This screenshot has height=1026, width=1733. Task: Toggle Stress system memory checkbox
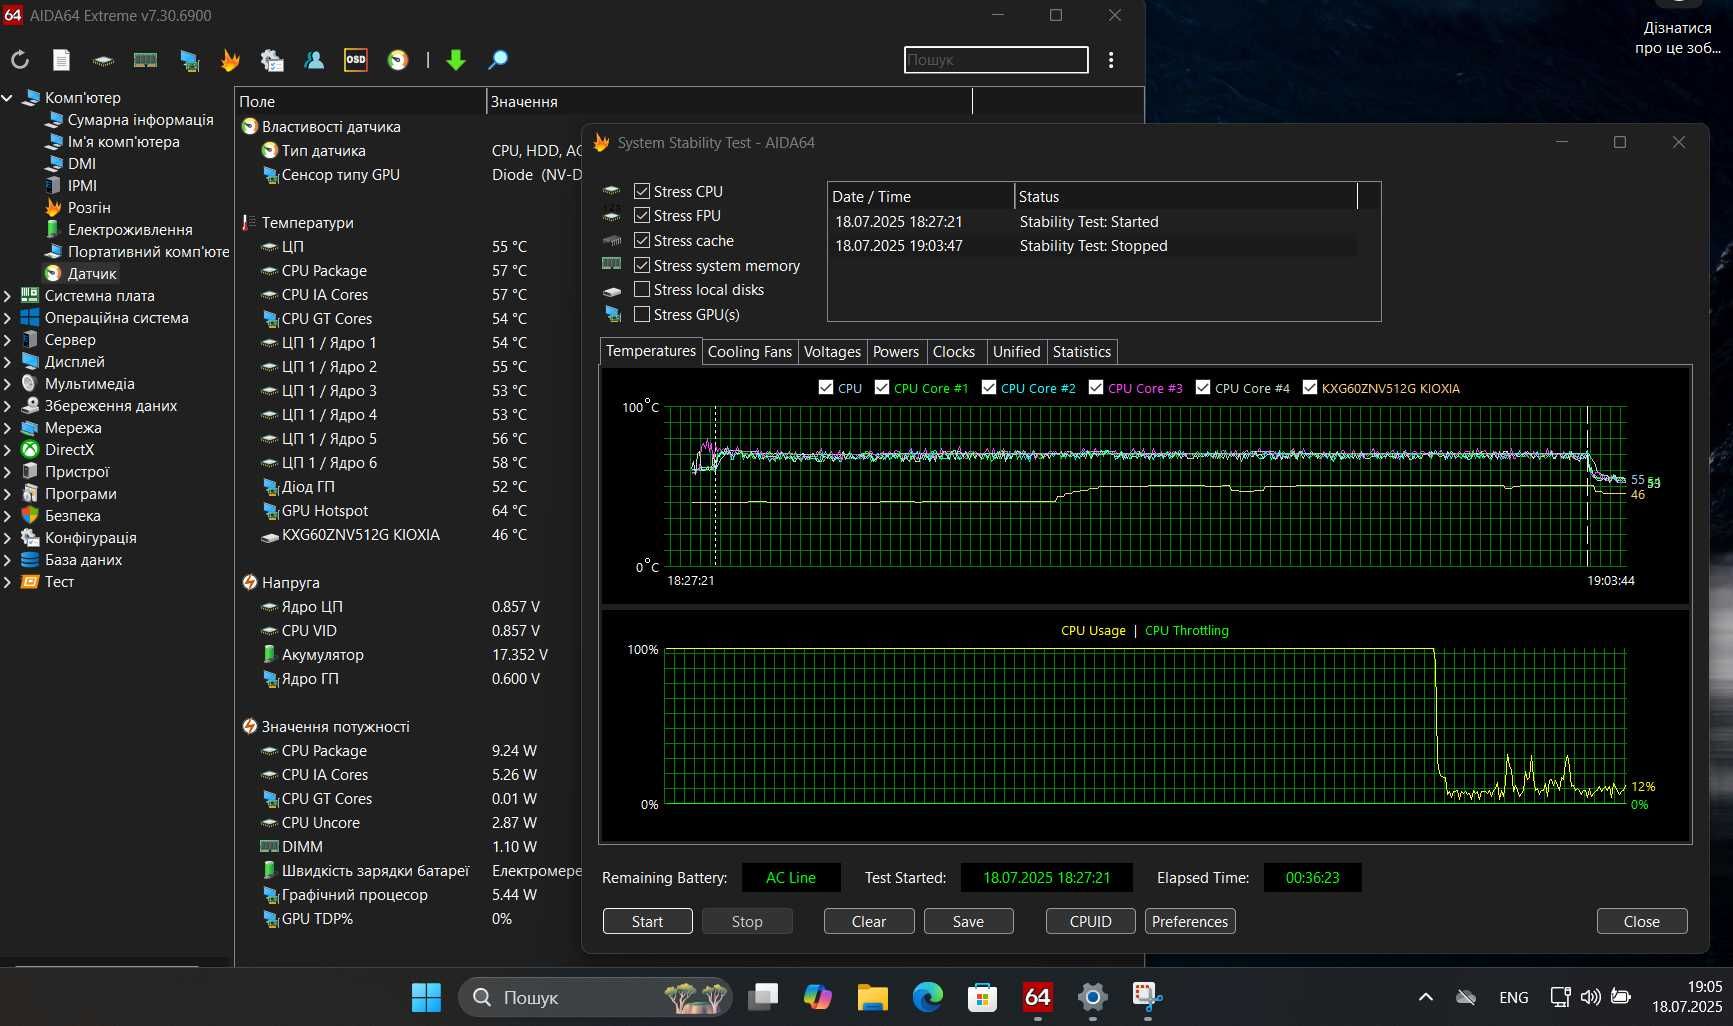click(x=642, y=265)
